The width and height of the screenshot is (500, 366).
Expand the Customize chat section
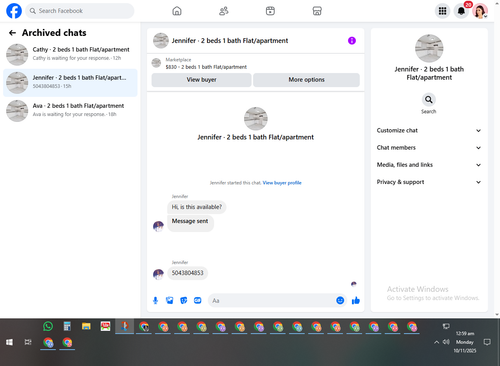click(429, 130)
